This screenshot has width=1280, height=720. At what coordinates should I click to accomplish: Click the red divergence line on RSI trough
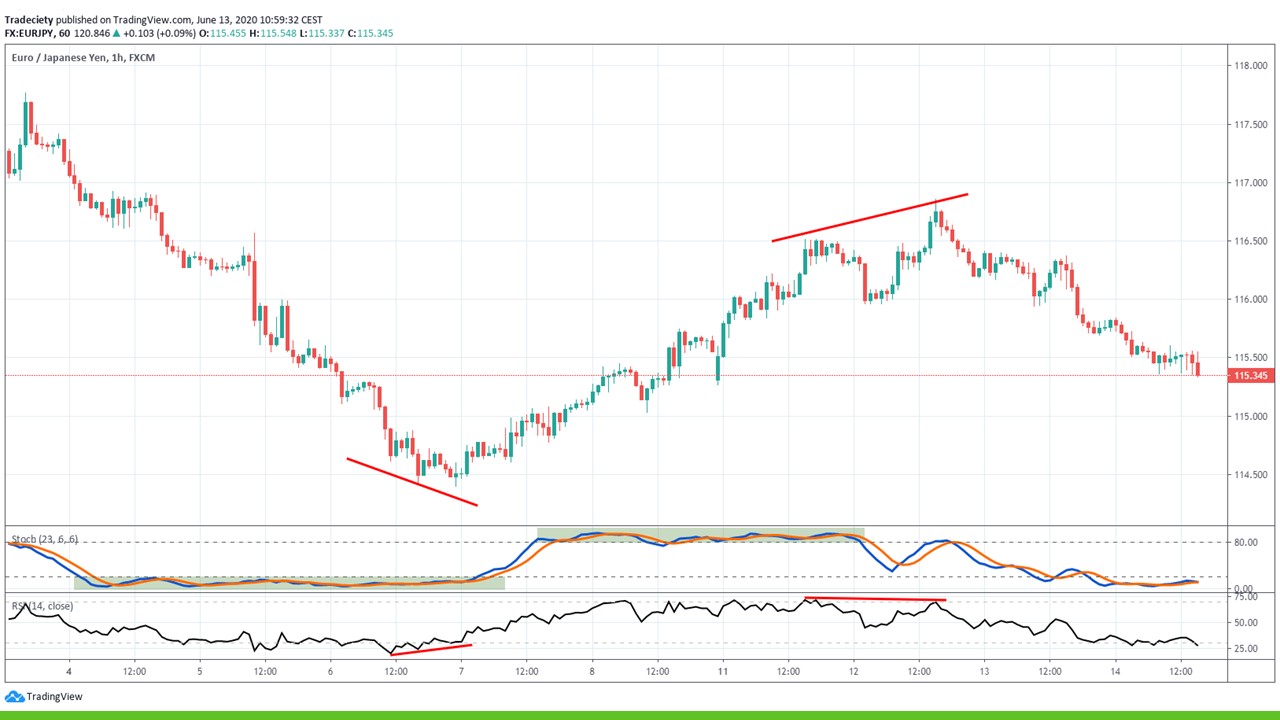click(431, 650)
